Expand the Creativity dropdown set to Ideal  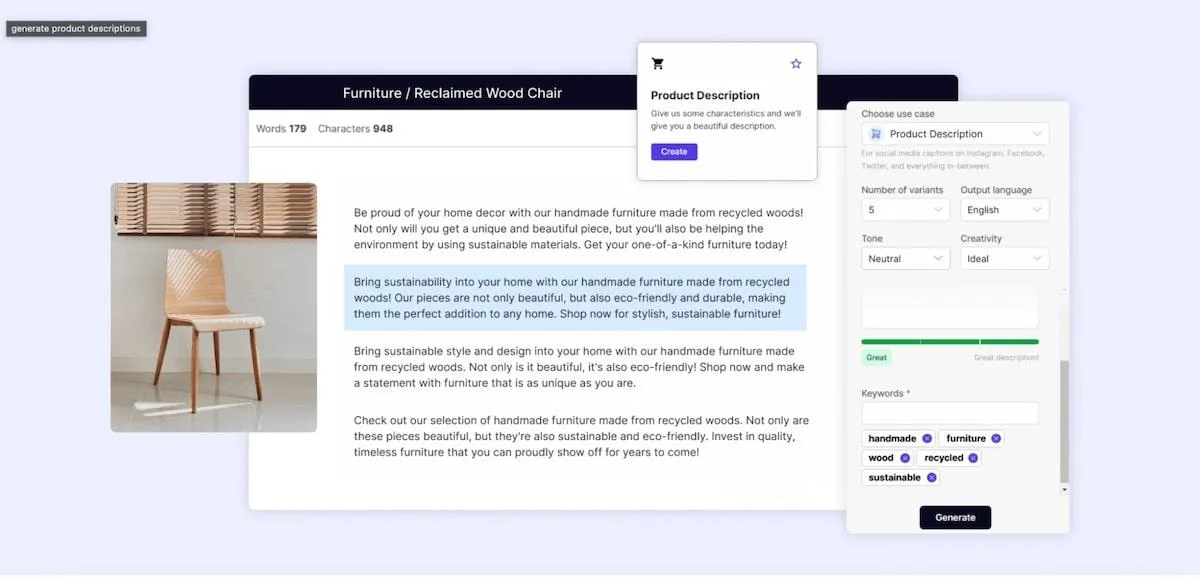point(1004,259)
